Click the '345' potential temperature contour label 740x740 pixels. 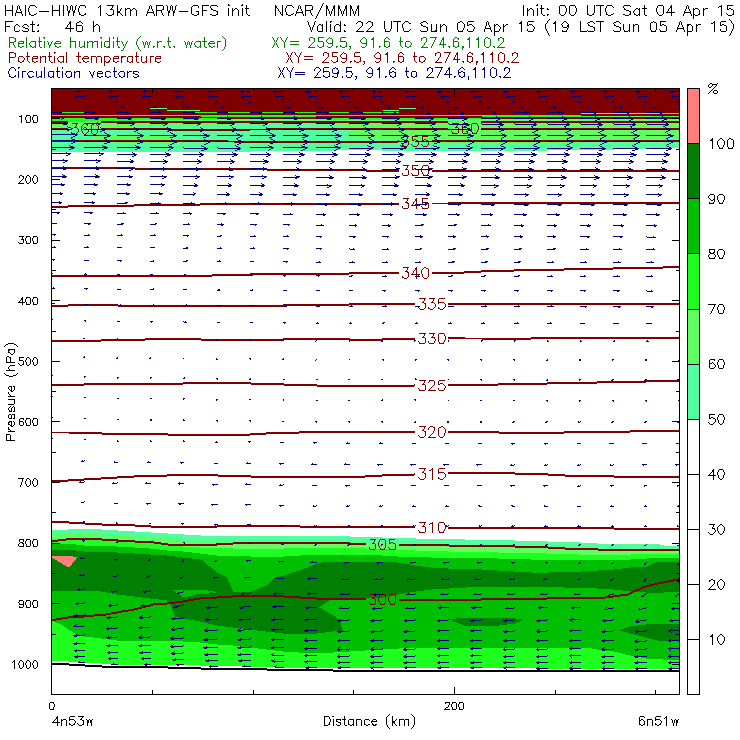click(x=415, y=204)
